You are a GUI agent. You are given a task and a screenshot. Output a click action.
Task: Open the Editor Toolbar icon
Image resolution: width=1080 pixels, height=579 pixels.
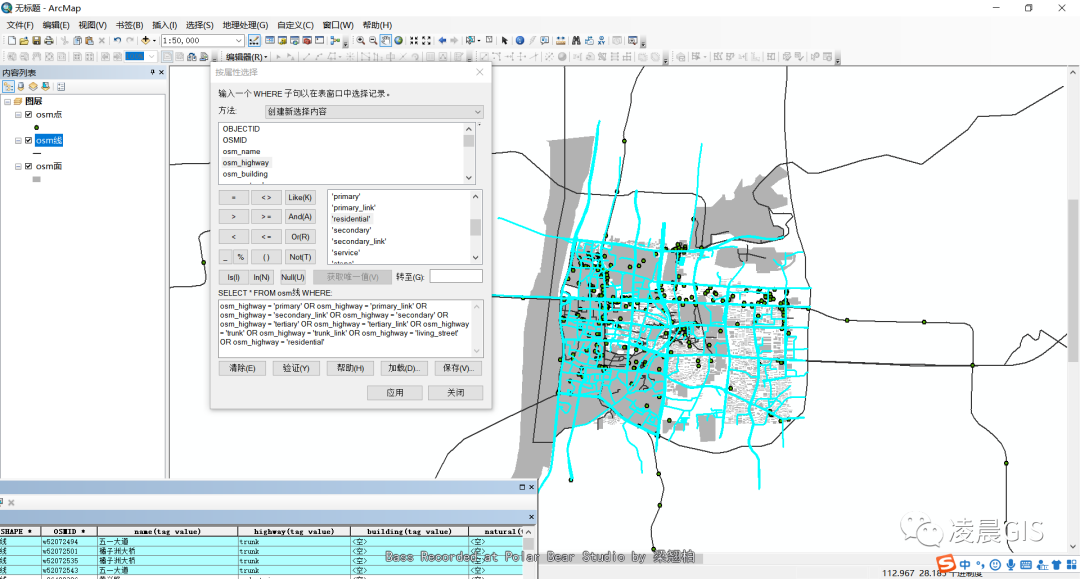254,41
